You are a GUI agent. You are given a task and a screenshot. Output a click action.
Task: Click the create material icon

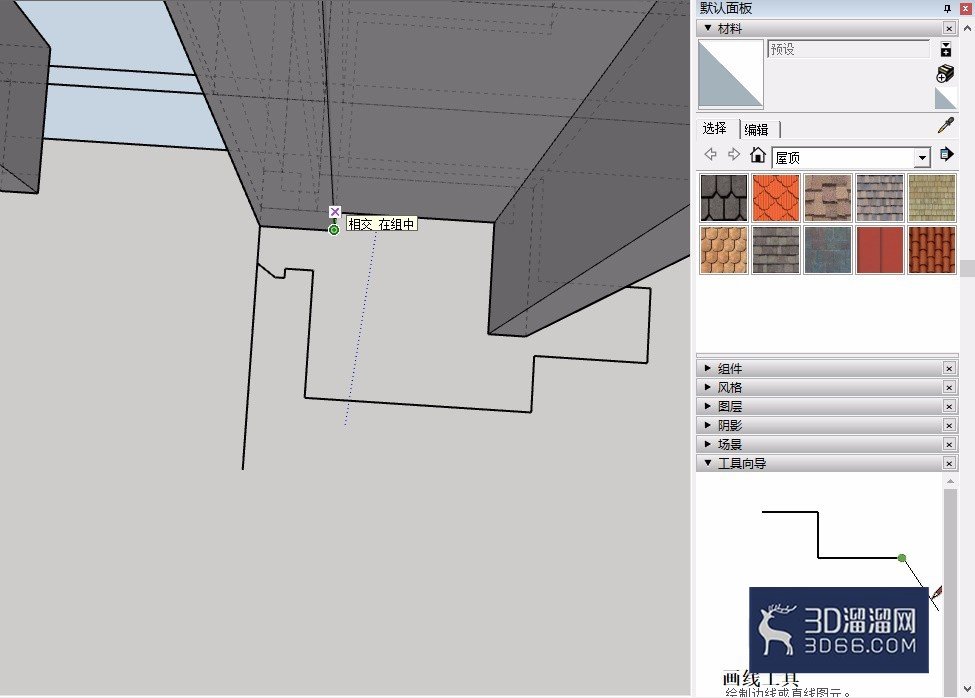point(945,73)
